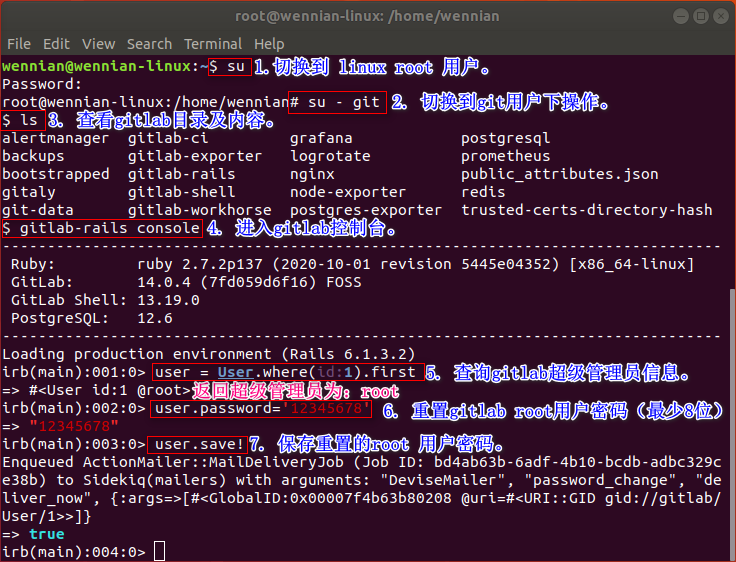Click the Ruby version 'ruby 2.7.2p137' text
The height and width of the screenshot is (562, 736).
(x=199, y=264)
